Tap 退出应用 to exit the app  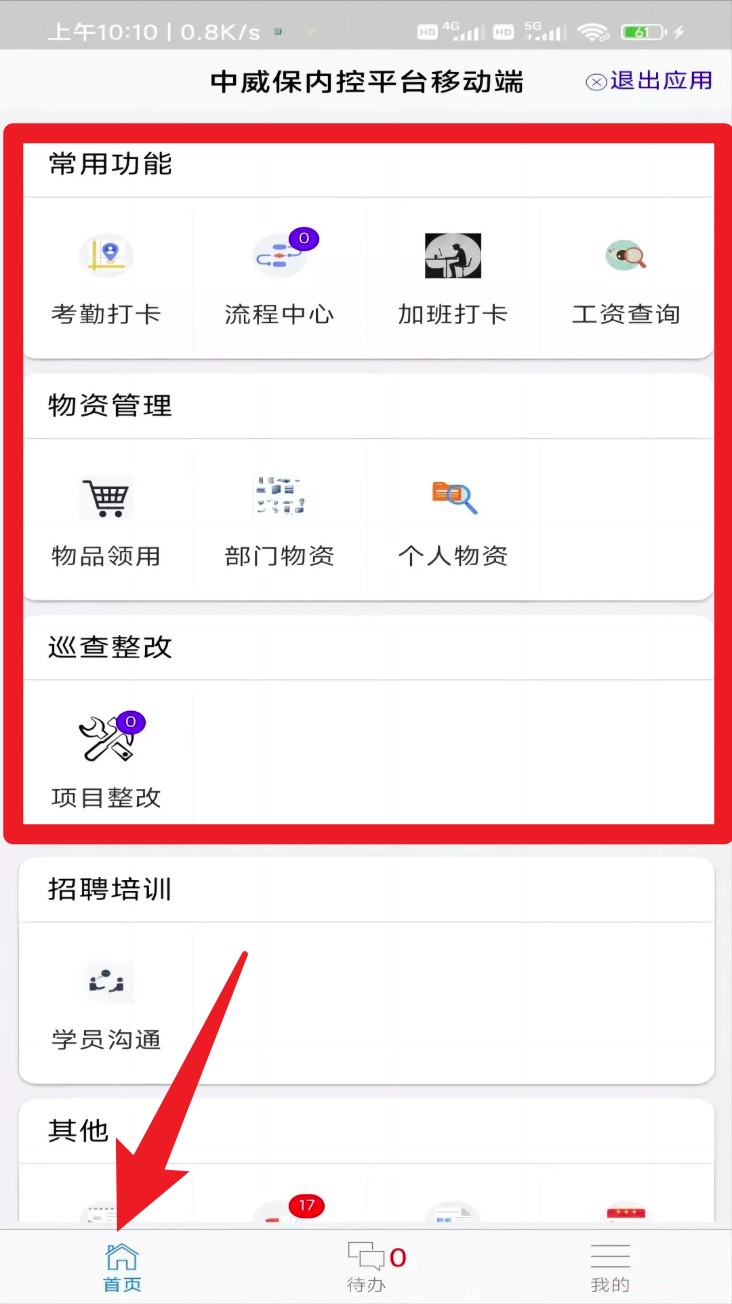pyautogui.click(x=649, y=81)
